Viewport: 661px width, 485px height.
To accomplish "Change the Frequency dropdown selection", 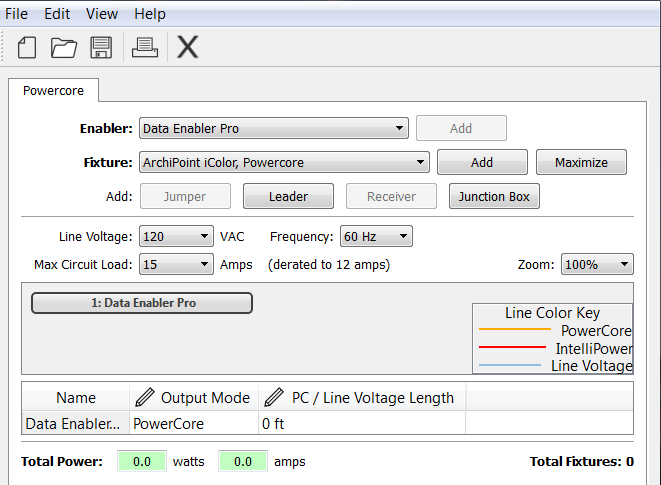I will point(376,237).
